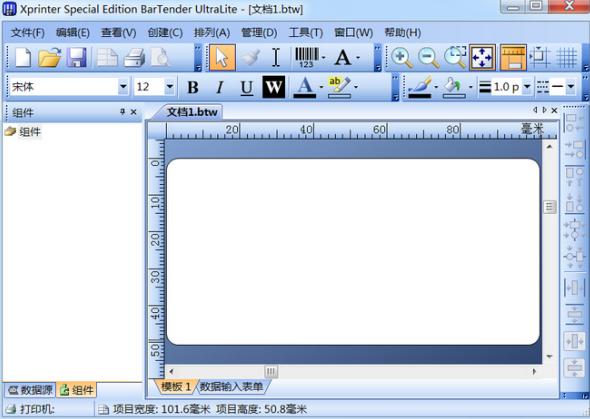Click the printer icon to print
The image size is (590, 419).
134,58
